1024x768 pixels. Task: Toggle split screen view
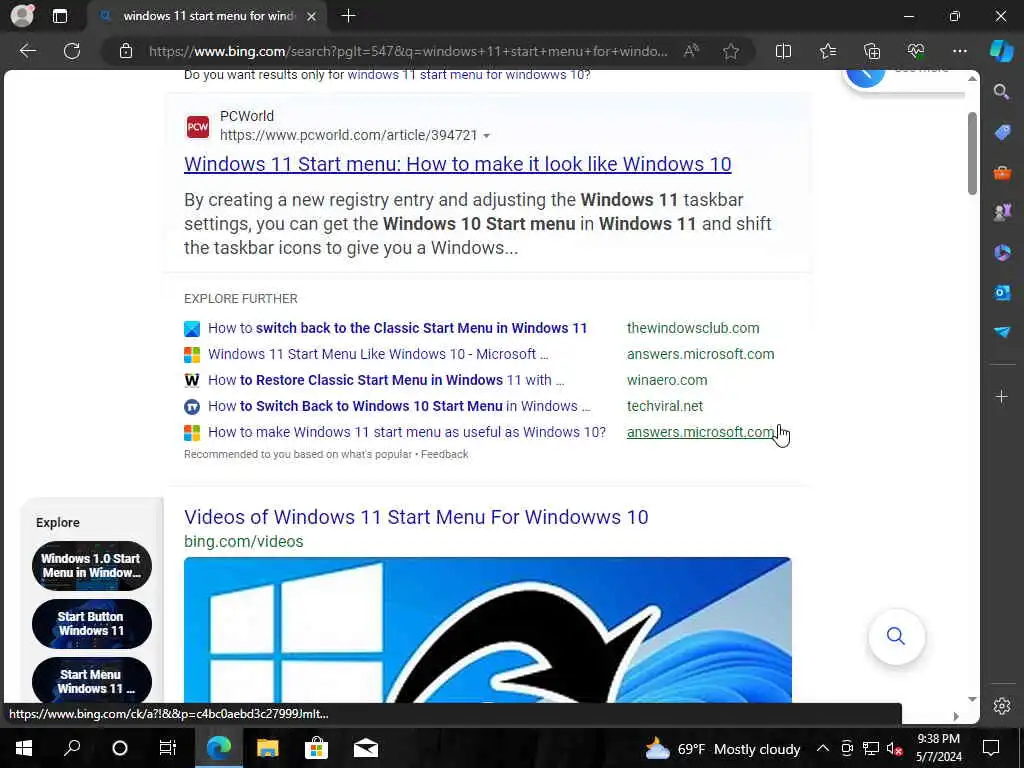(x=783, y=51)
